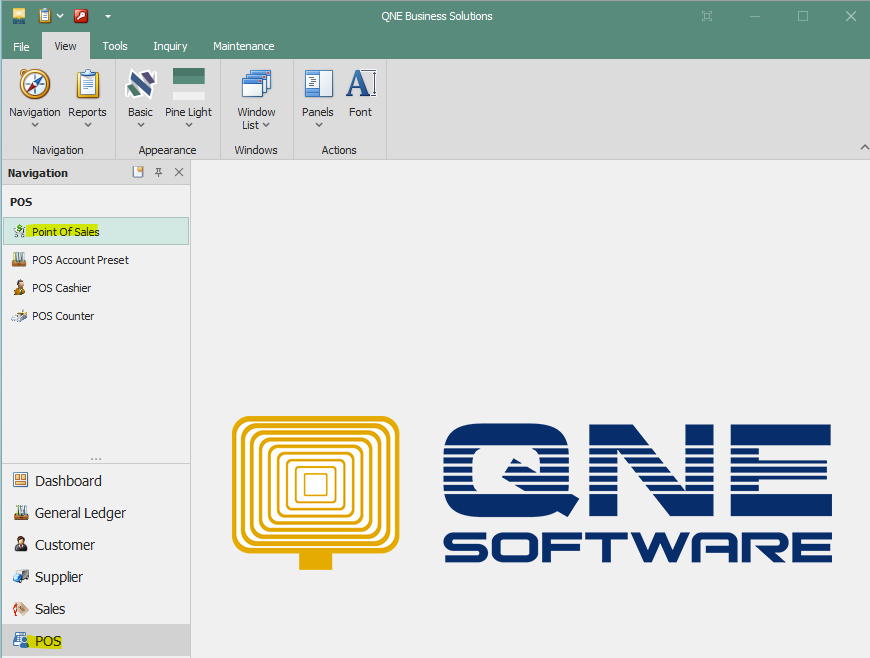Image resolution: width=870 pixels, height=658 pixels.
Task: Select POS Account Preset
Action: pyautogui.click(x=96, y=260)
